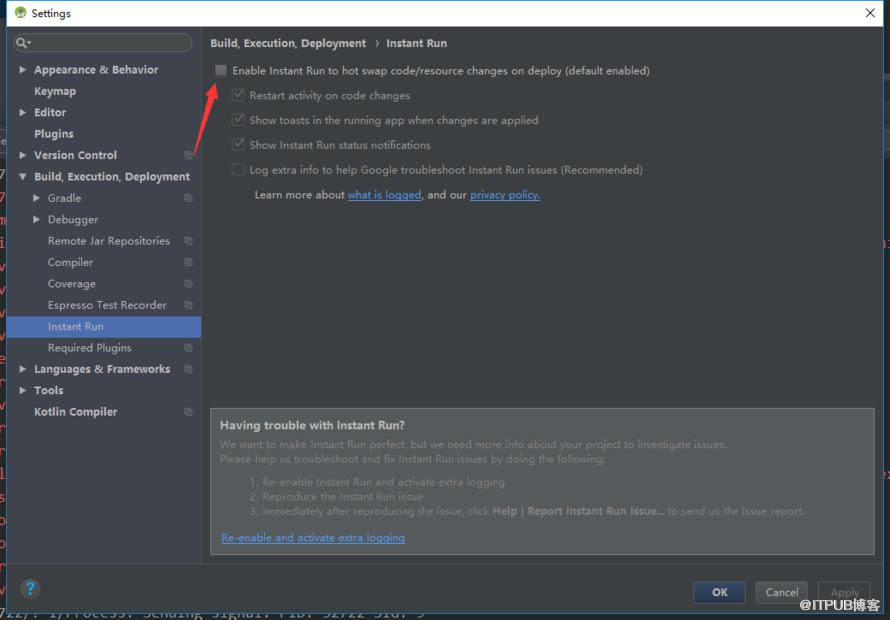The height and width of the screenshot is (620, 890).
Task: Click the project-level icon beside Kotlin Compiler
Action: point(188,412)
